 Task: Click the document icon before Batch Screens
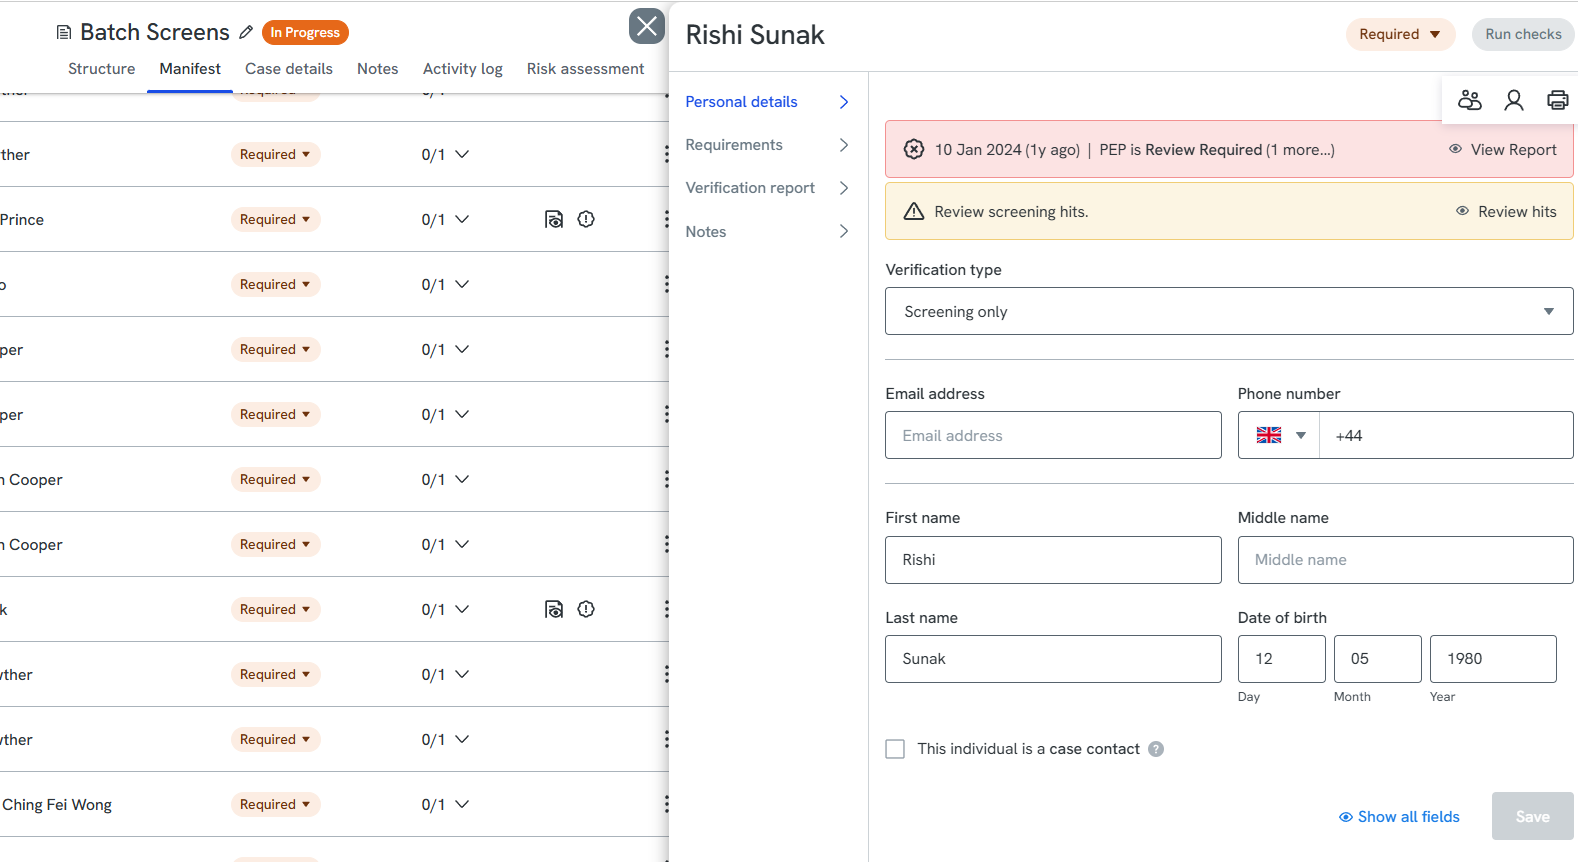pos(64,32)
